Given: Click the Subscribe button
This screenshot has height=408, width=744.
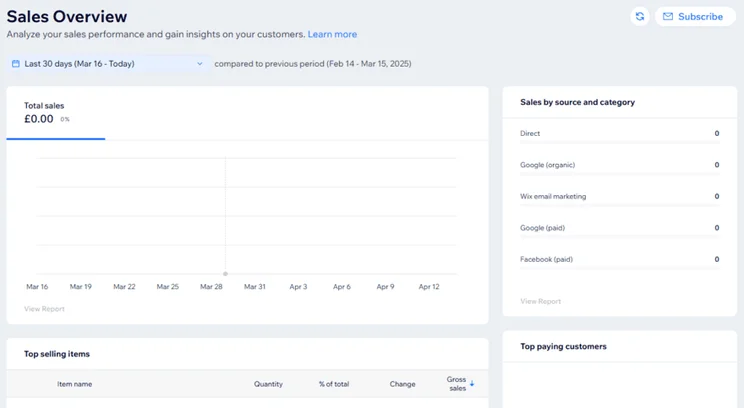Looking at the screenshot, I should tap(695, 17).
